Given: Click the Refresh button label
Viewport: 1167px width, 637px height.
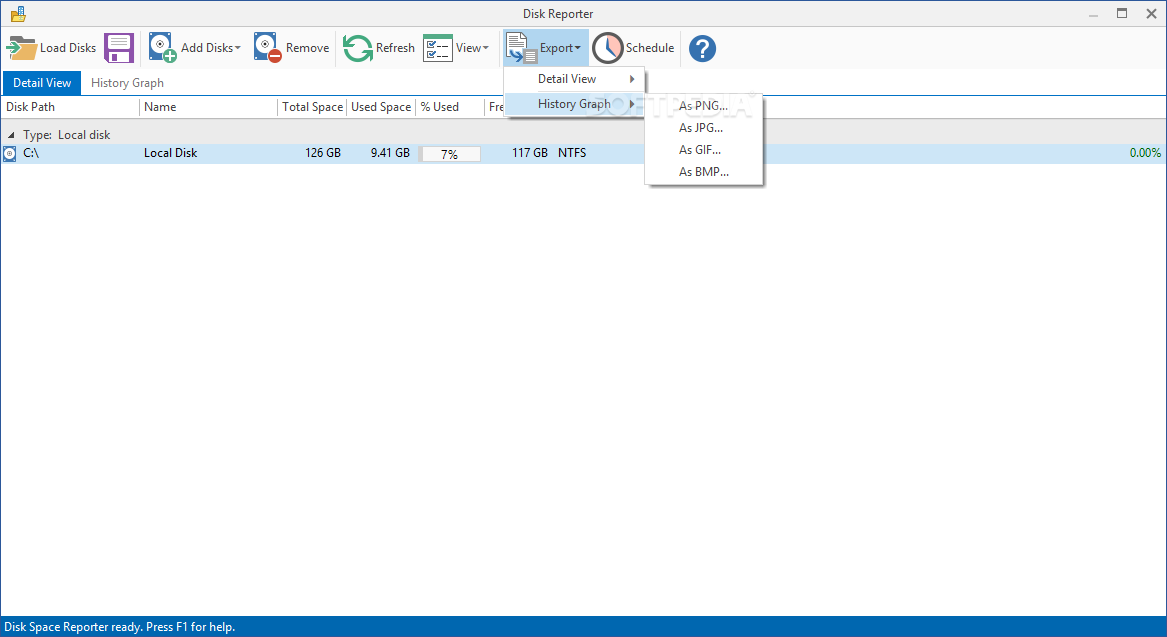Looking at the screenshot, I should tap(395, 48).
